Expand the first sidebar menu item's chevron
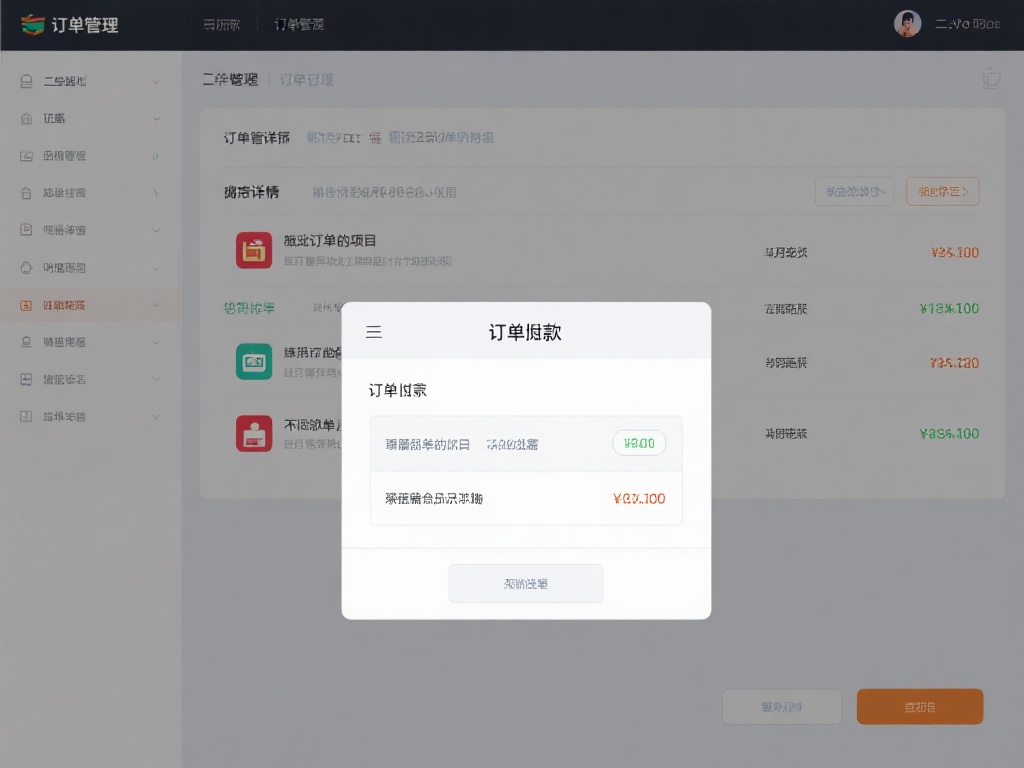Viewport: 1024px width, 768px height. coord(156,81)
